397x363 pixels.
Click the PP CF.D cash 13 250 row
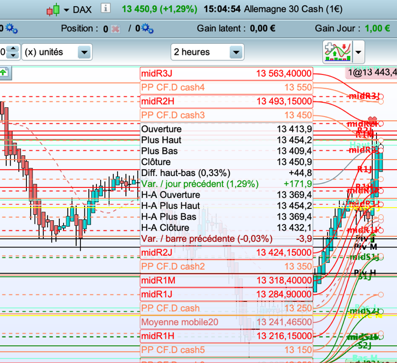tap(226, 308)
